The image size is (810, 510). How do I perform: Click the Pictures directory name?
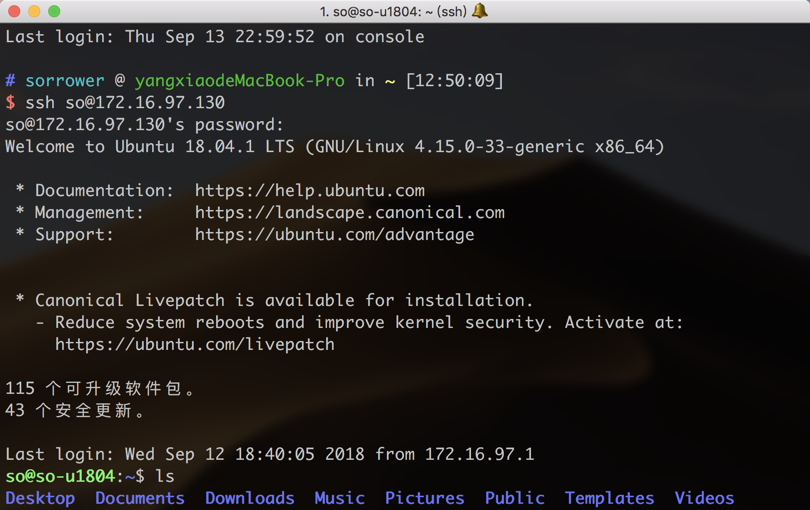click(x=424, y=497)
